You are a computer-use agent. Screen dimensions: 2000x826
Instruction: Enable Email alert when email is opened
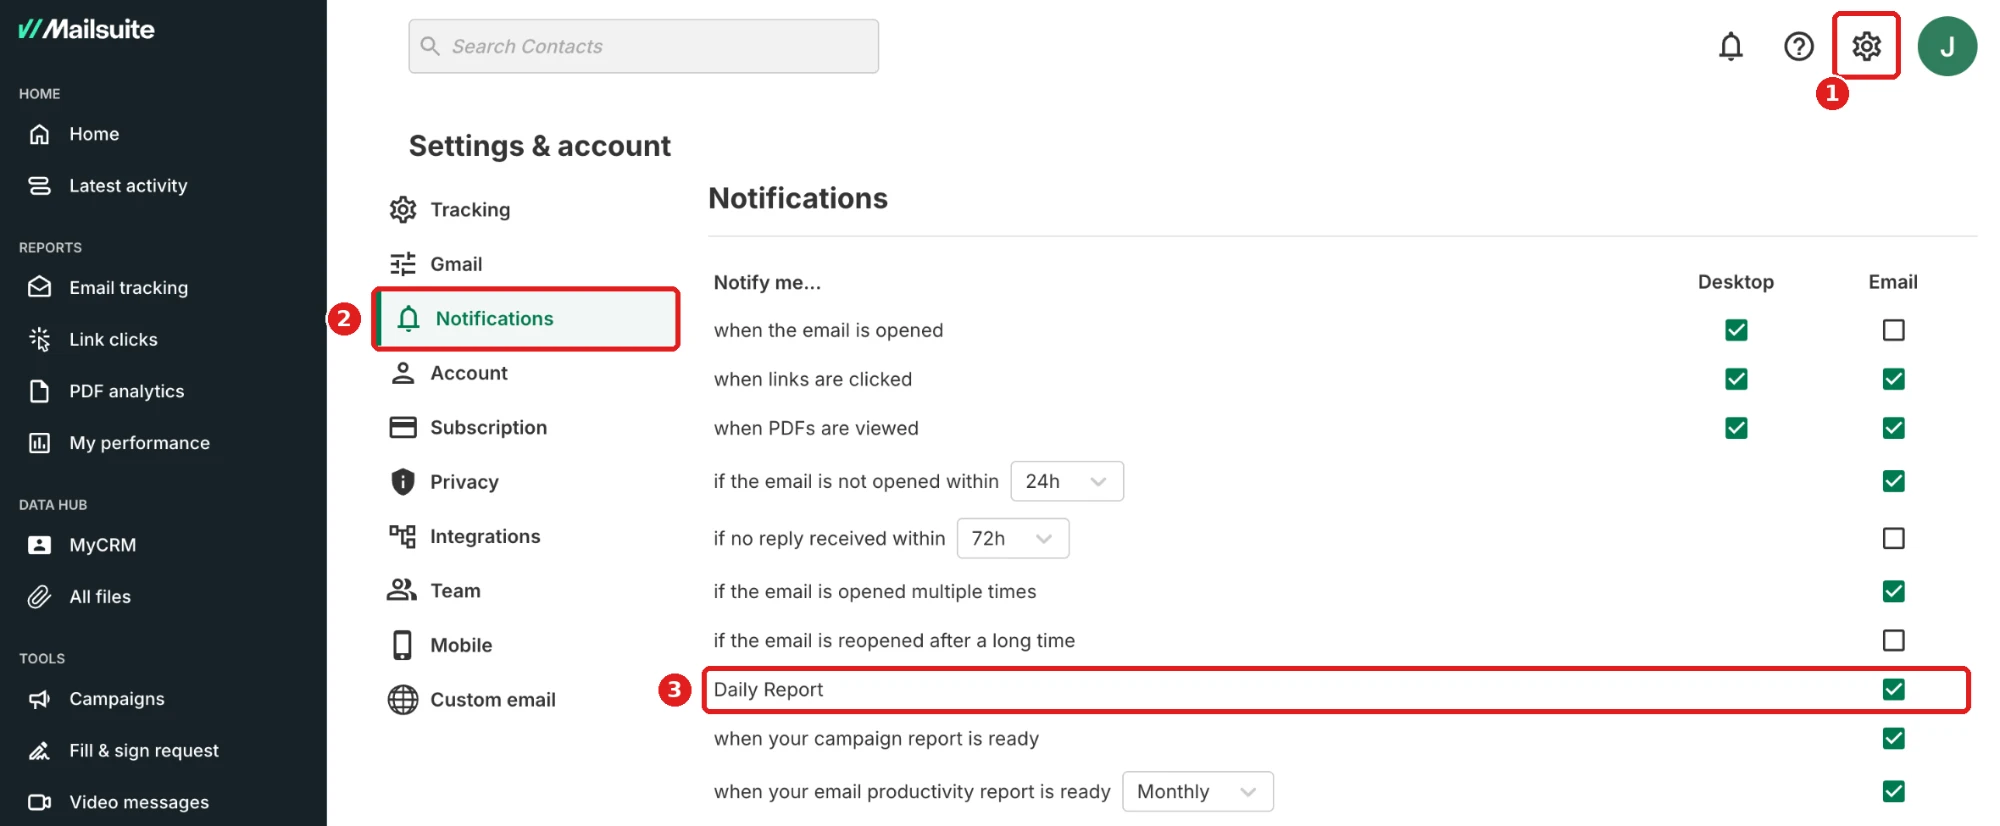(1893, 330)
